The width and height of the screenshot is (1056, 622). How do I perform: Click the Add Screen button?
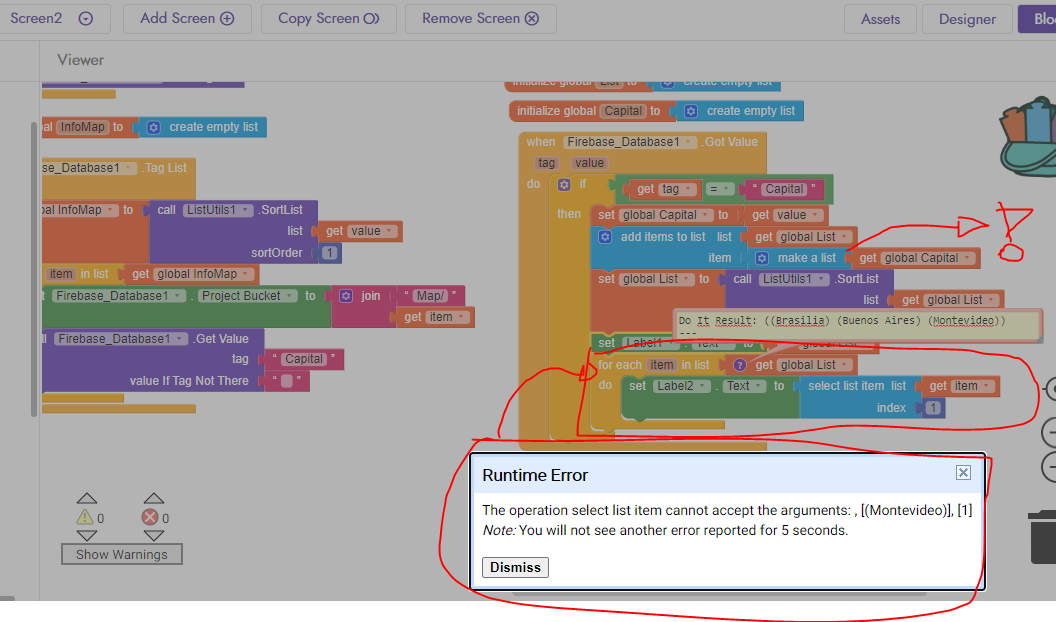186,18
